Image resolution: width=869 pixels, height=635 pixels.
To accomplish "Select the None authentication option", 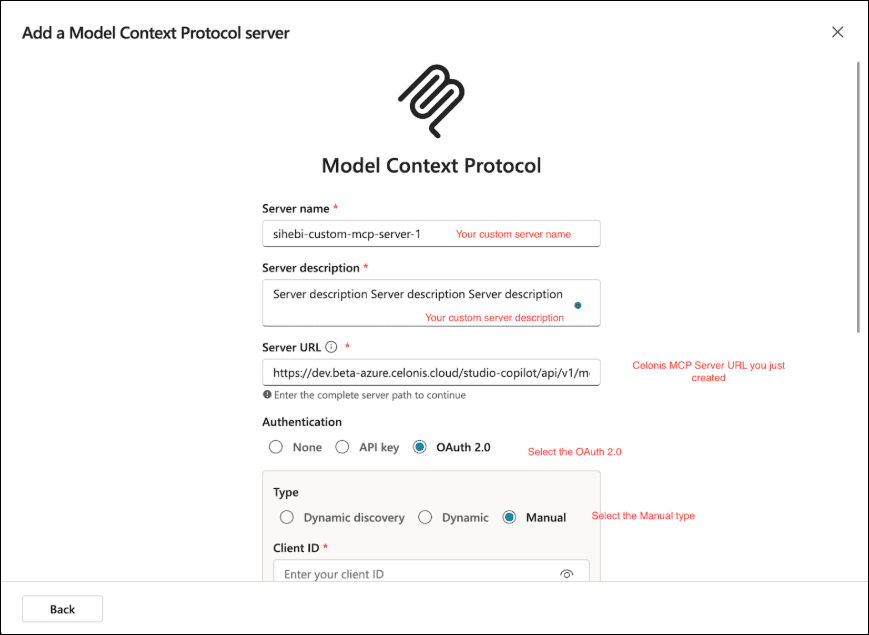I will click(x=274, y=446).
